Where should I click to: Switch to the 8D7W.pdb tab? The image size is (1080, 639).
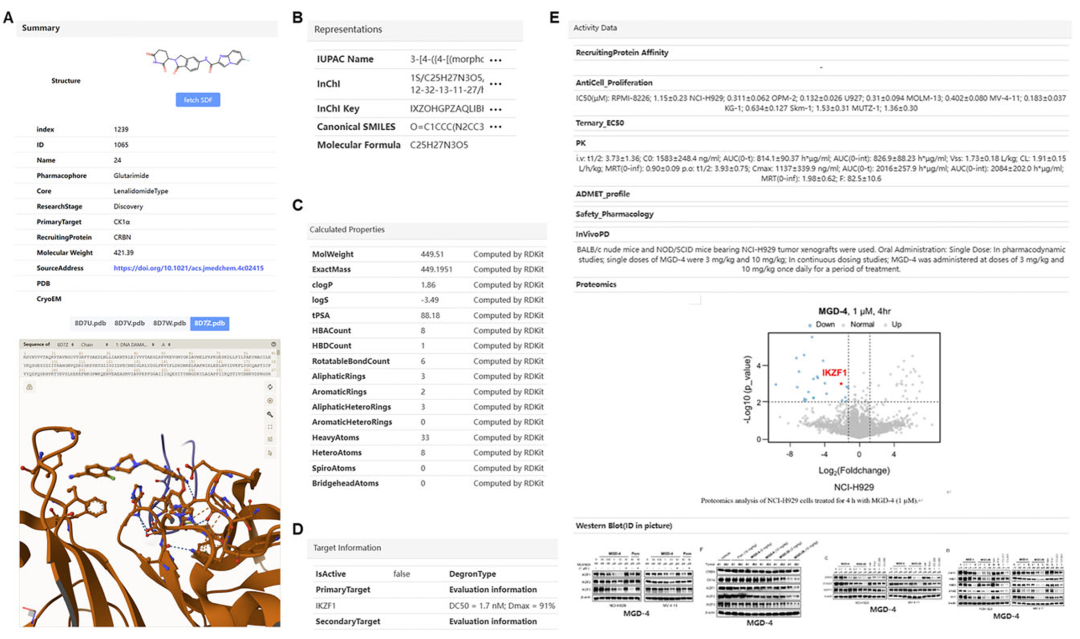(169, 323)
